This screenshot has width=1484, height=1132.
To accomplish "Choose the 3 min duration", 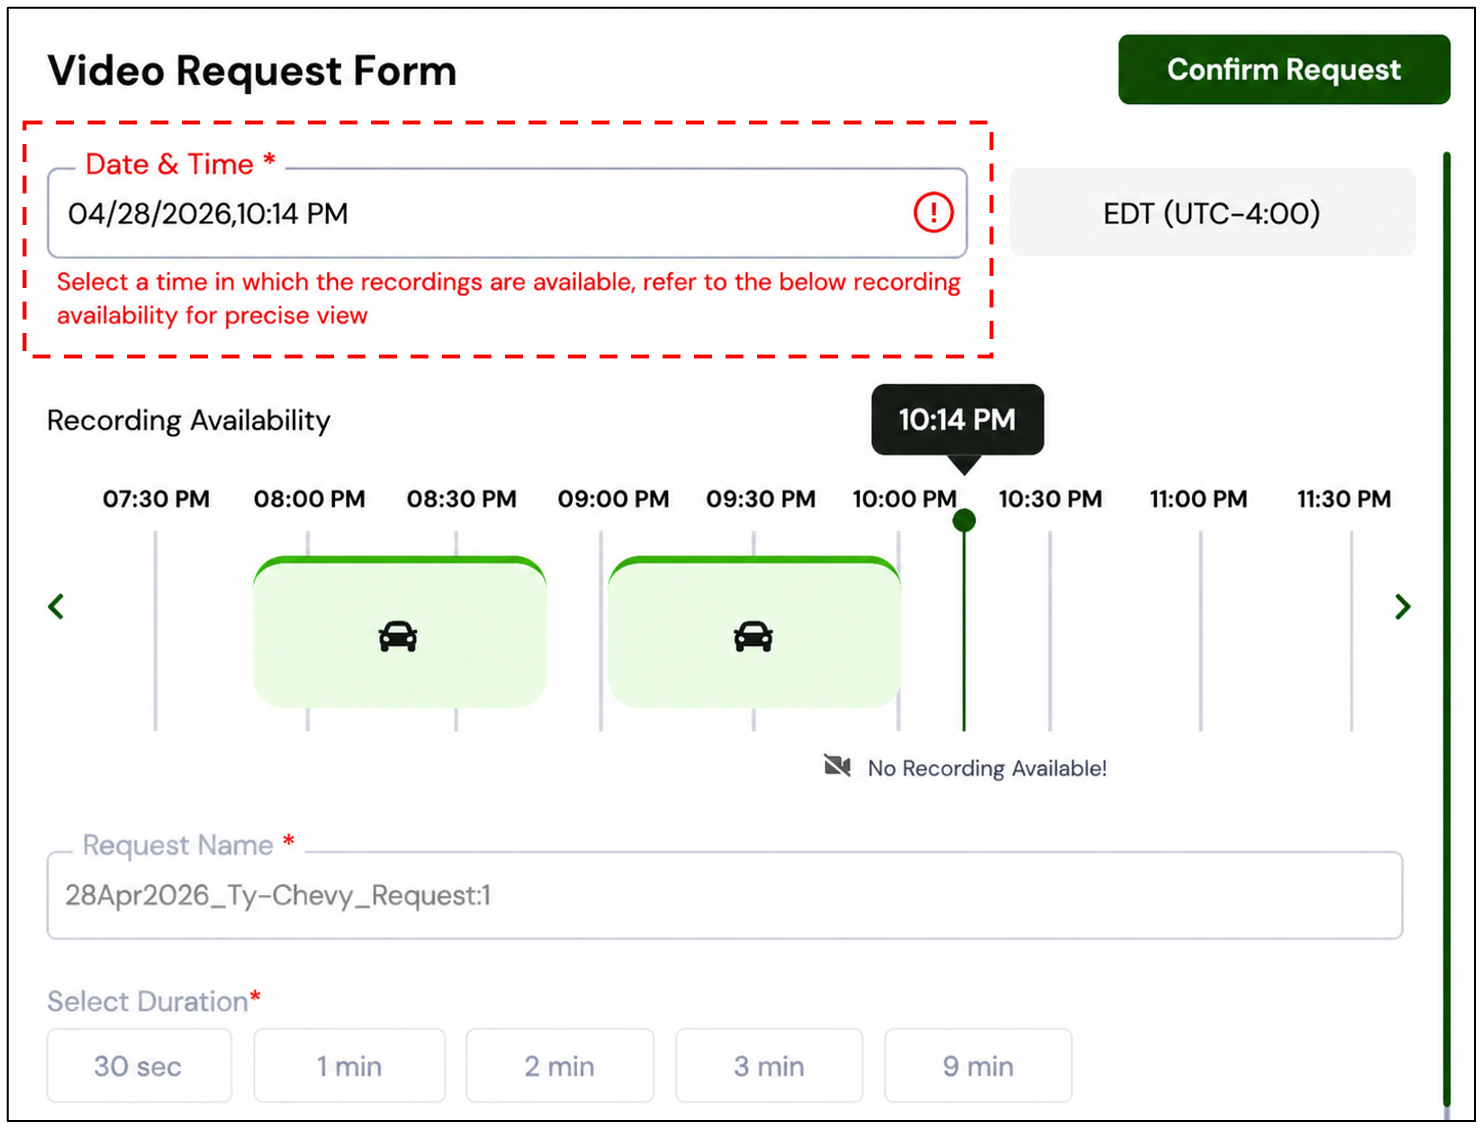I will click(769, 1066).
